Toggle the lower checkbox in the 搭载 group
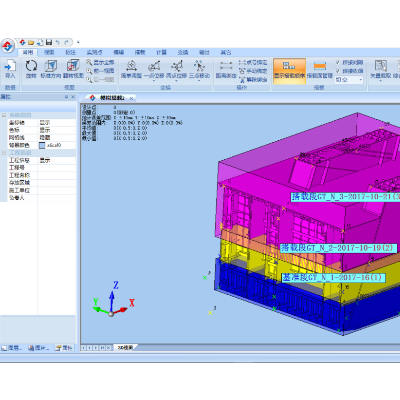 338,71
